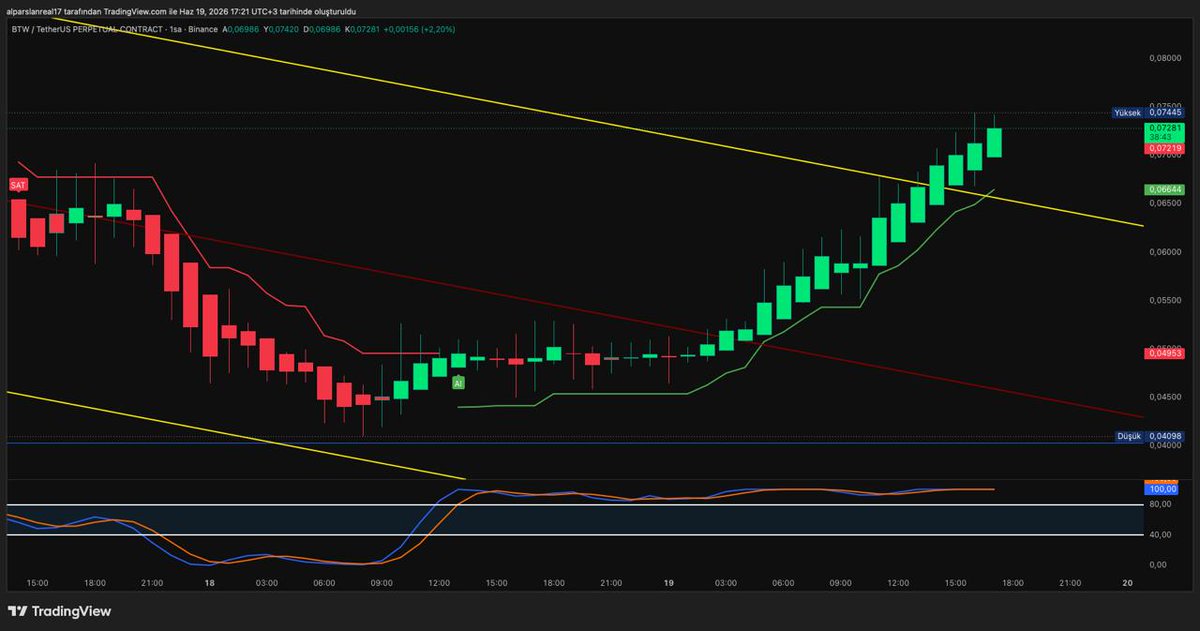Click the low value D0,06986
Viewport: 1200px width, 631px height.
coord(323,30)
